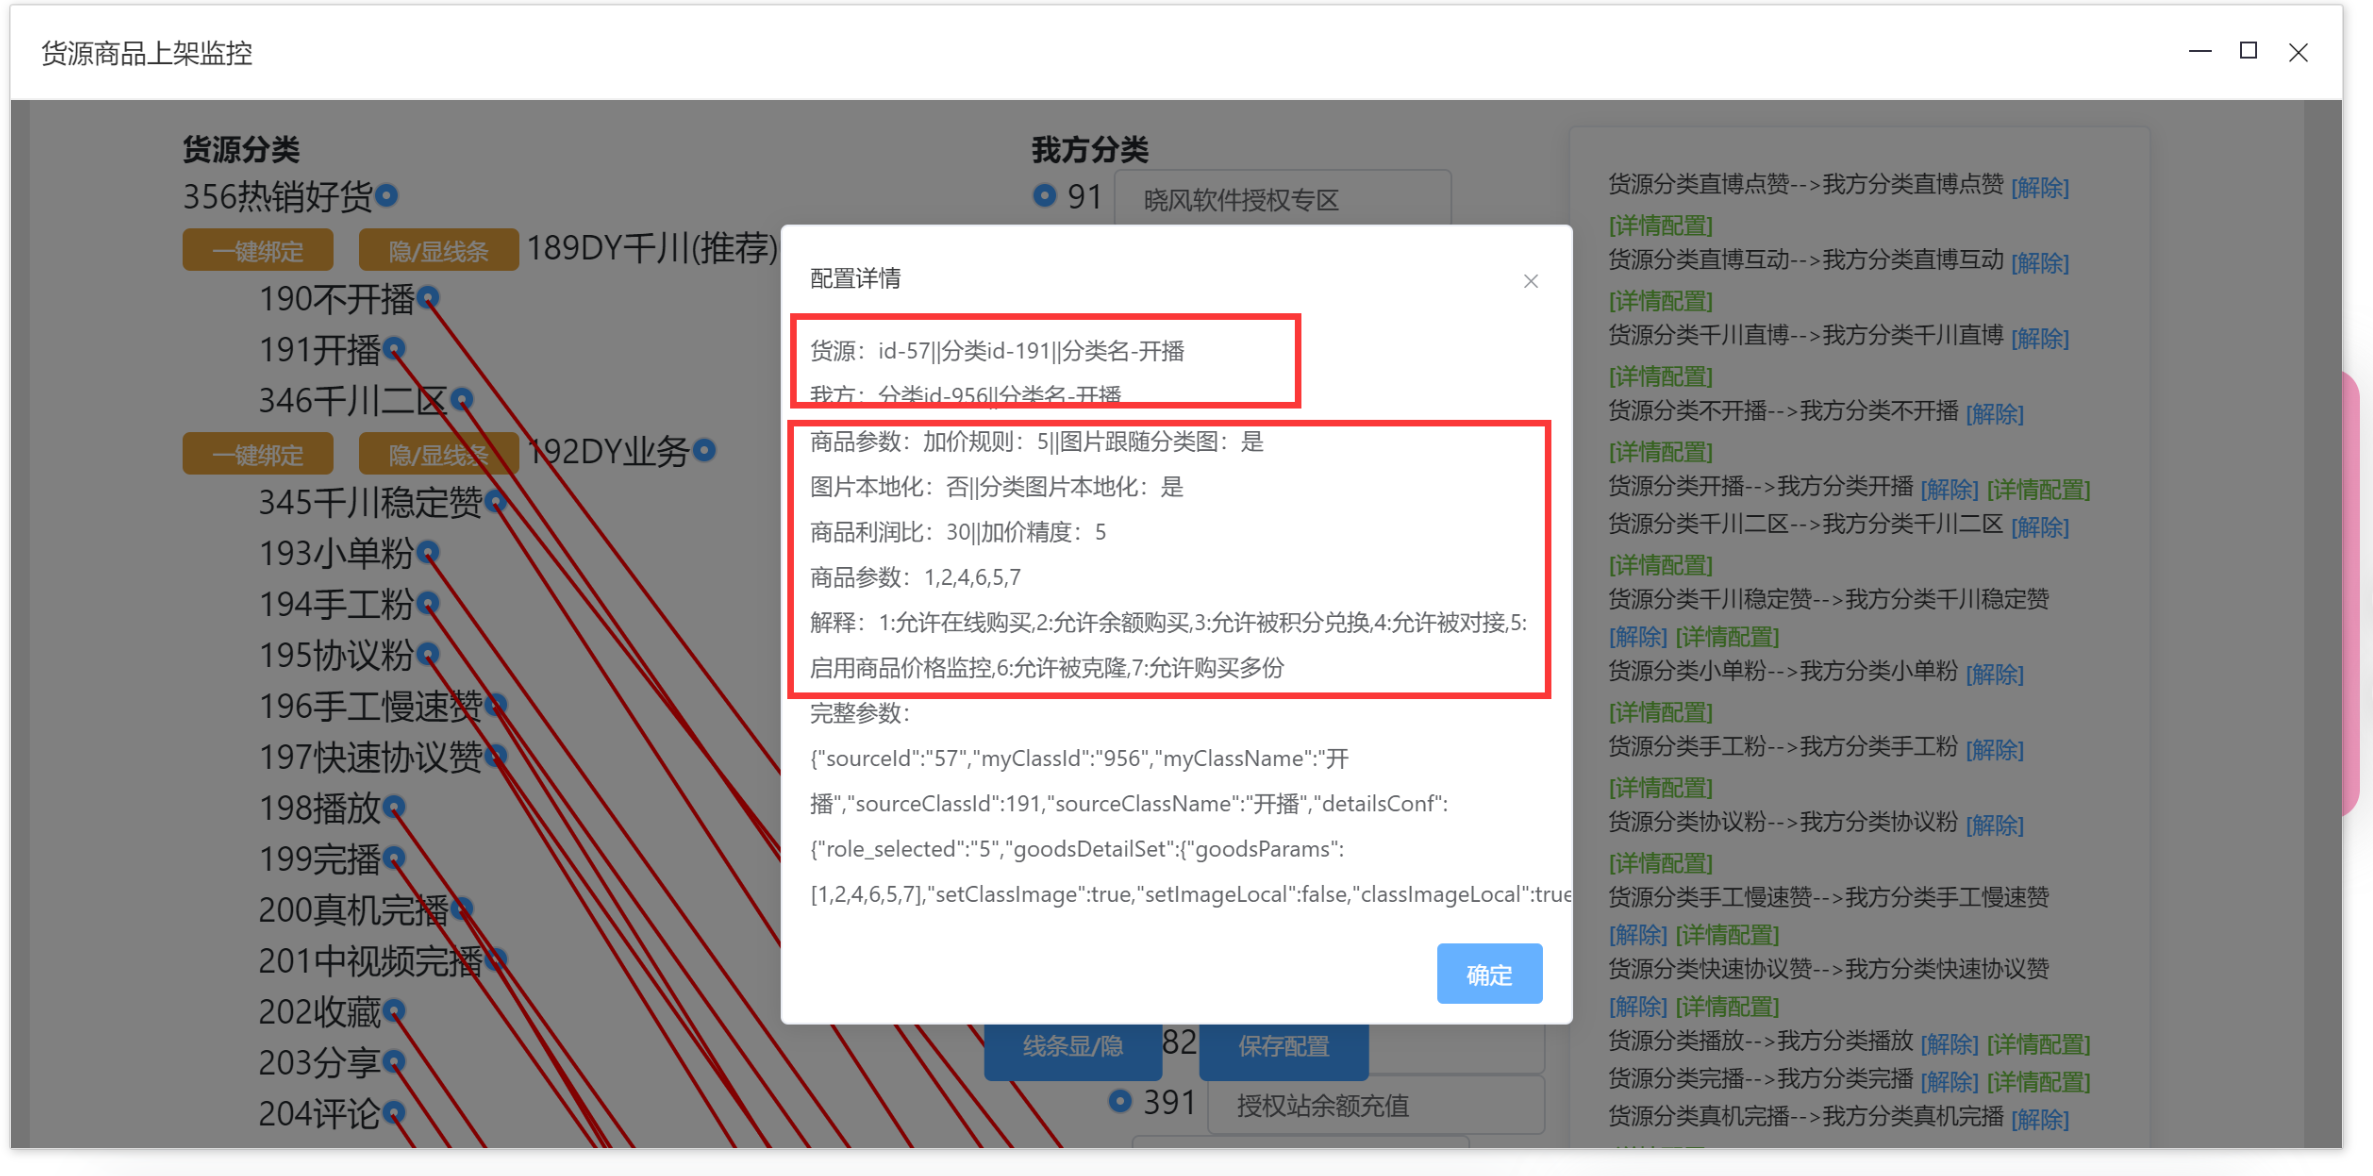The height and width of the screenshot is (1176, 2373).
Task: Click 解除 for 不开播 mapping
Action: 1994,413
